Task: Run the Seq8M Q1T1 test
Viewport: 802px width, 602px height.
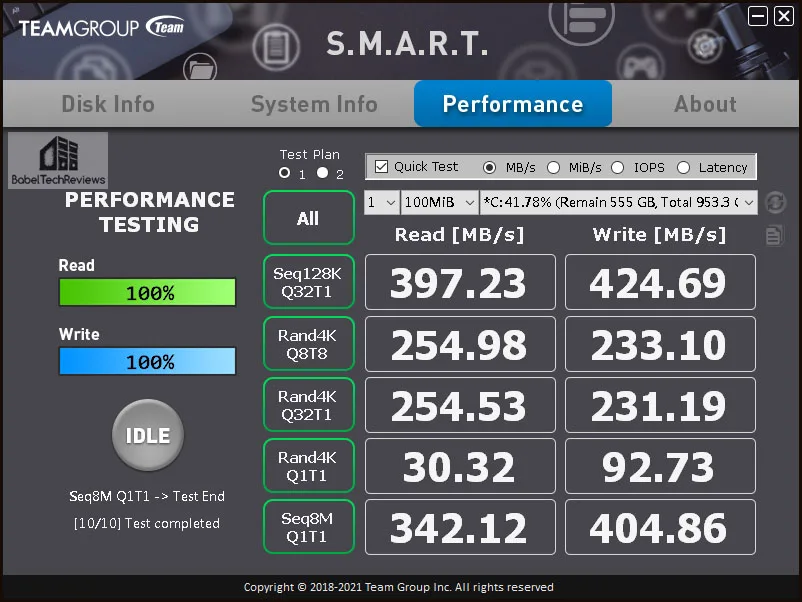Action: (x=308, y=527)
